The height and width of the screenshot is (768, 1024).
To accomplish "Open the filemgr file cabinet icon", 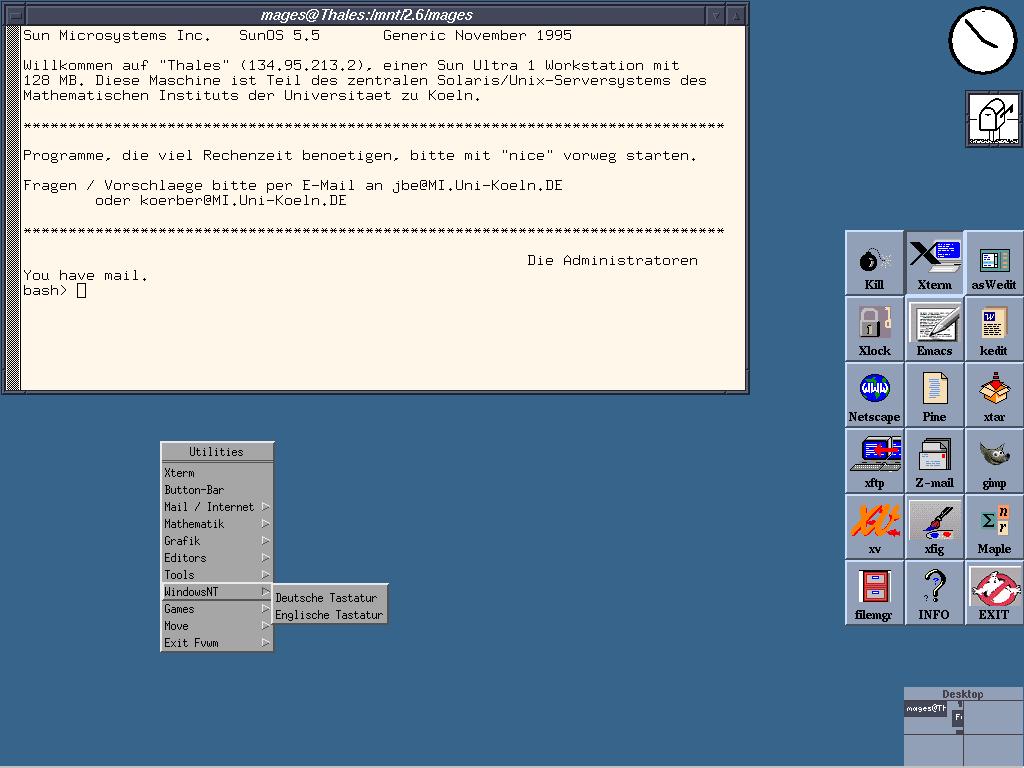I will pos(874,593).
